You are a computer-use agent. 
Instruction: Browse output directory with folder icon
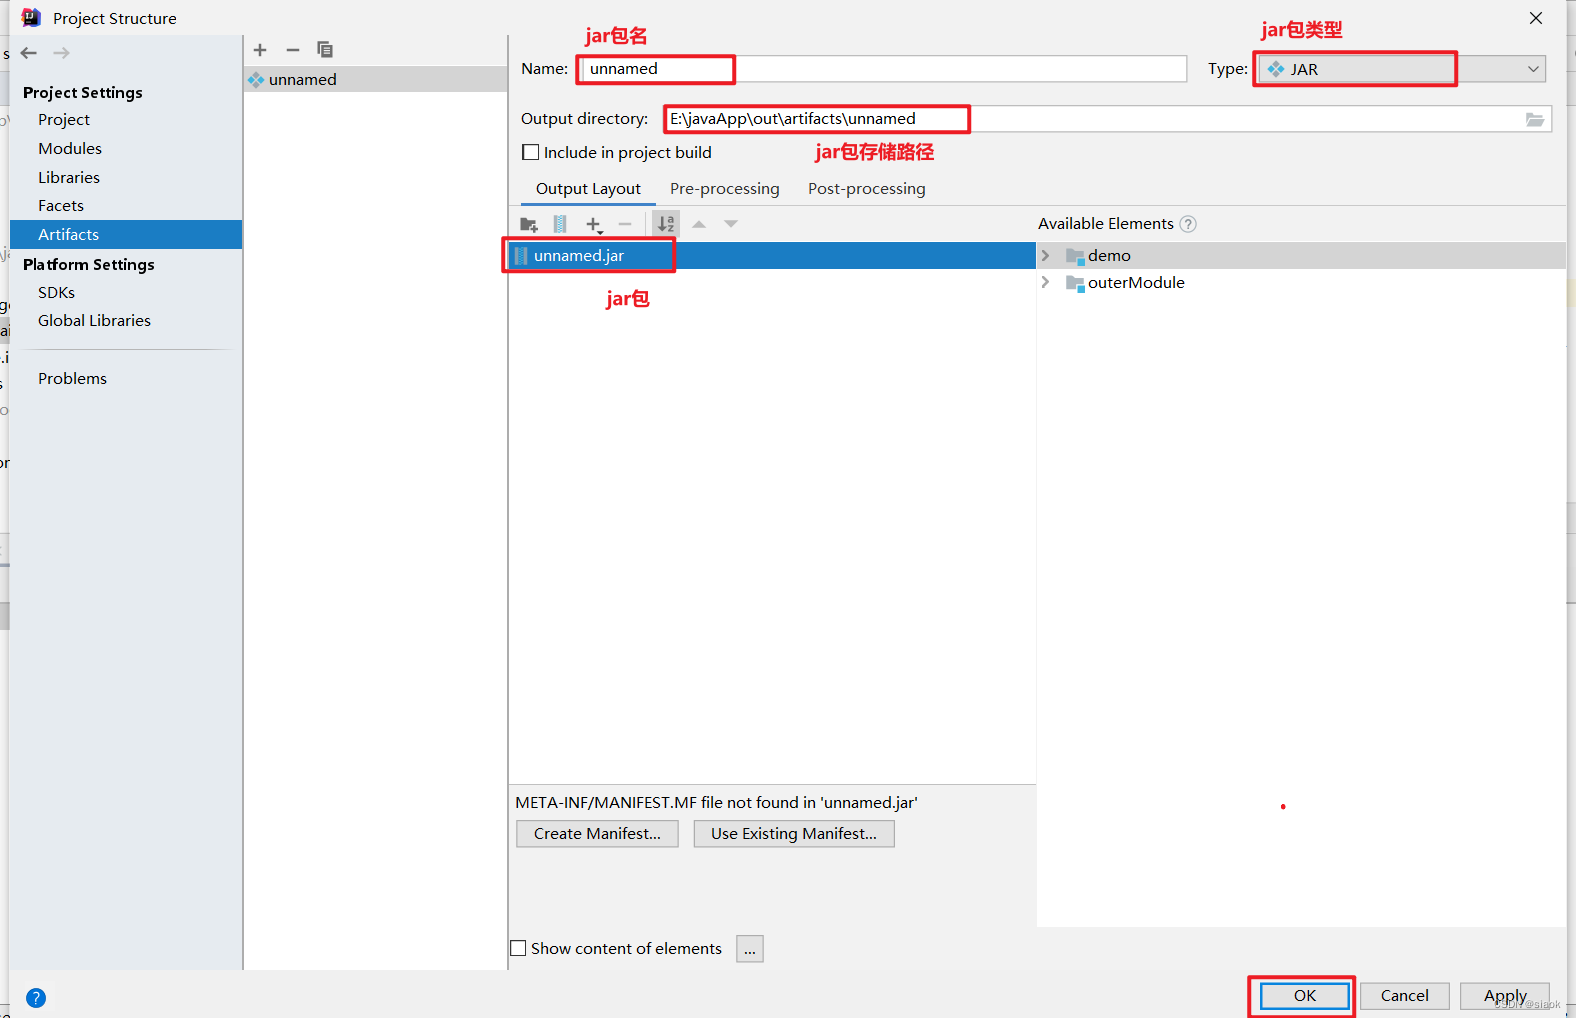1535,120
